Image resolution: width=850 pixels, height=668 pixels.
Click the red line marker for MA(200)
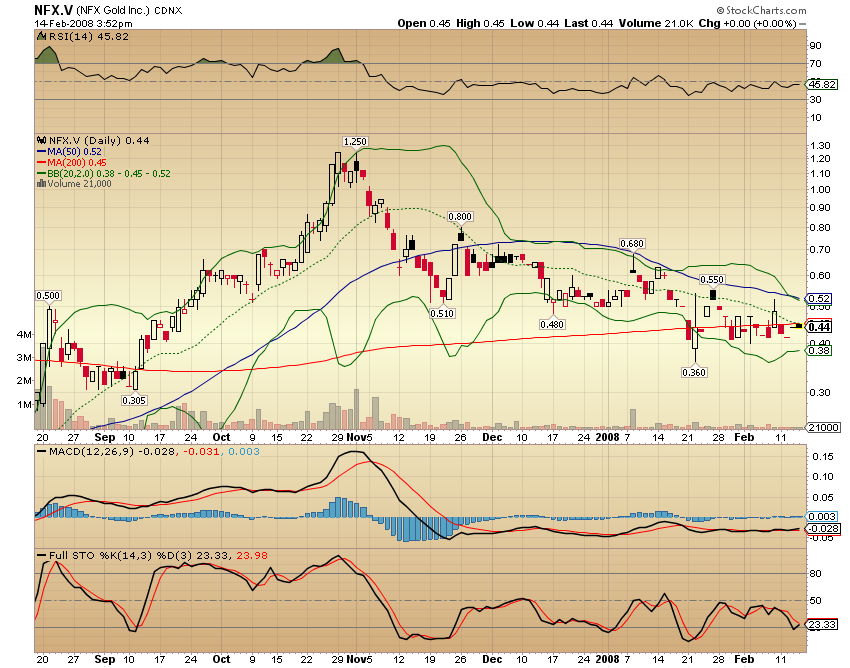tap(41, 162)
